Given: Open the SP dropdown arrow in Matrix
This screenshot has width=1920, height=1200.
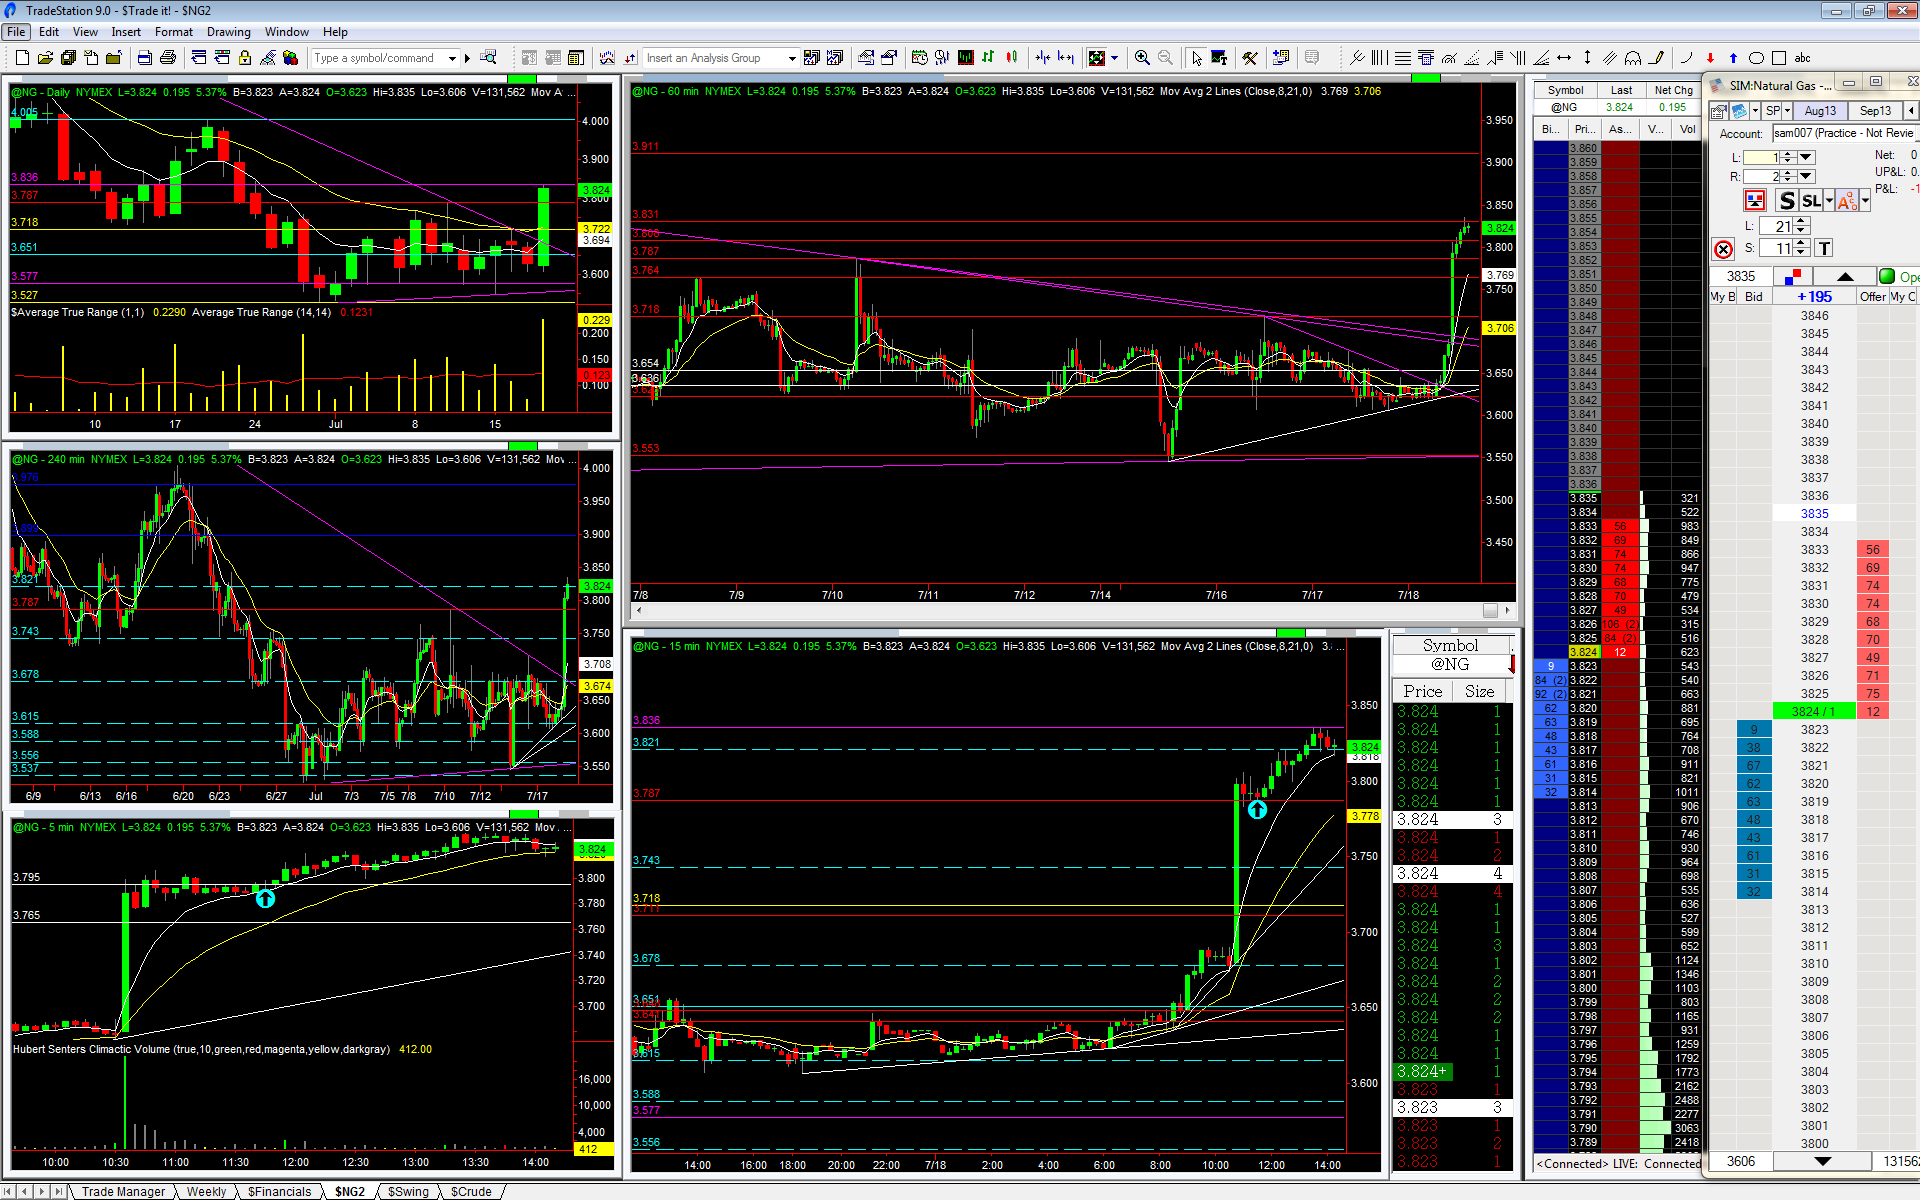Looking at the screenshot, I should [x=1787, y=111].
